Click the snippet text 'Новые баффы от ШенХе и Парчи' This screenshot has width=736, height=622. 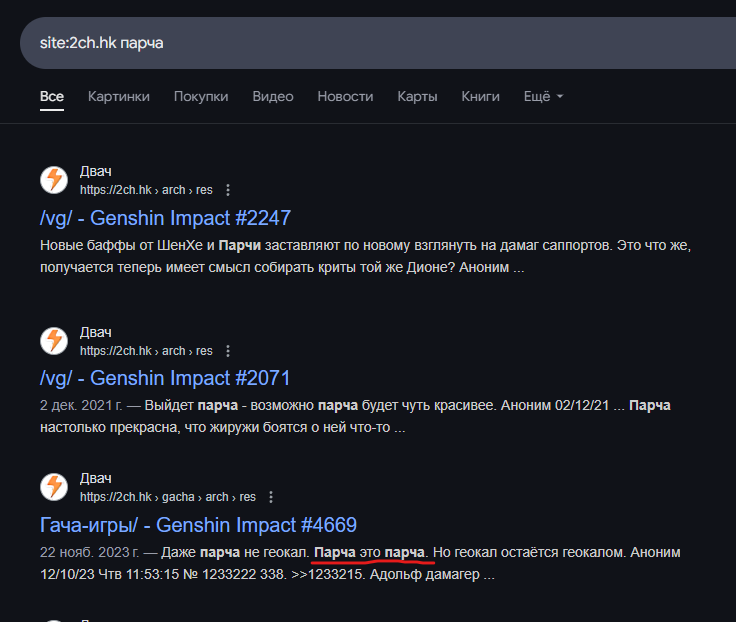coord(150,246)
